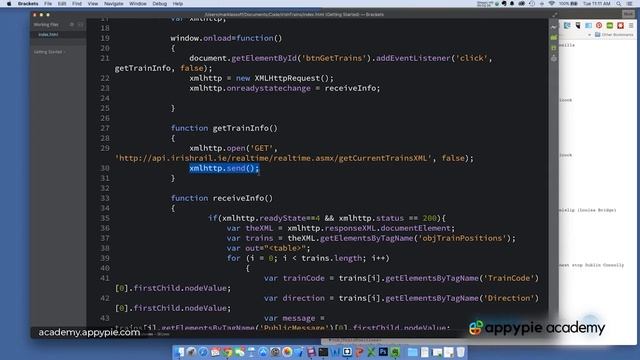The width and height of the screenshot is (640, 360).
Task: Click highlighted xmlhttp.send(); code line
Action: (x=224, y=168)
